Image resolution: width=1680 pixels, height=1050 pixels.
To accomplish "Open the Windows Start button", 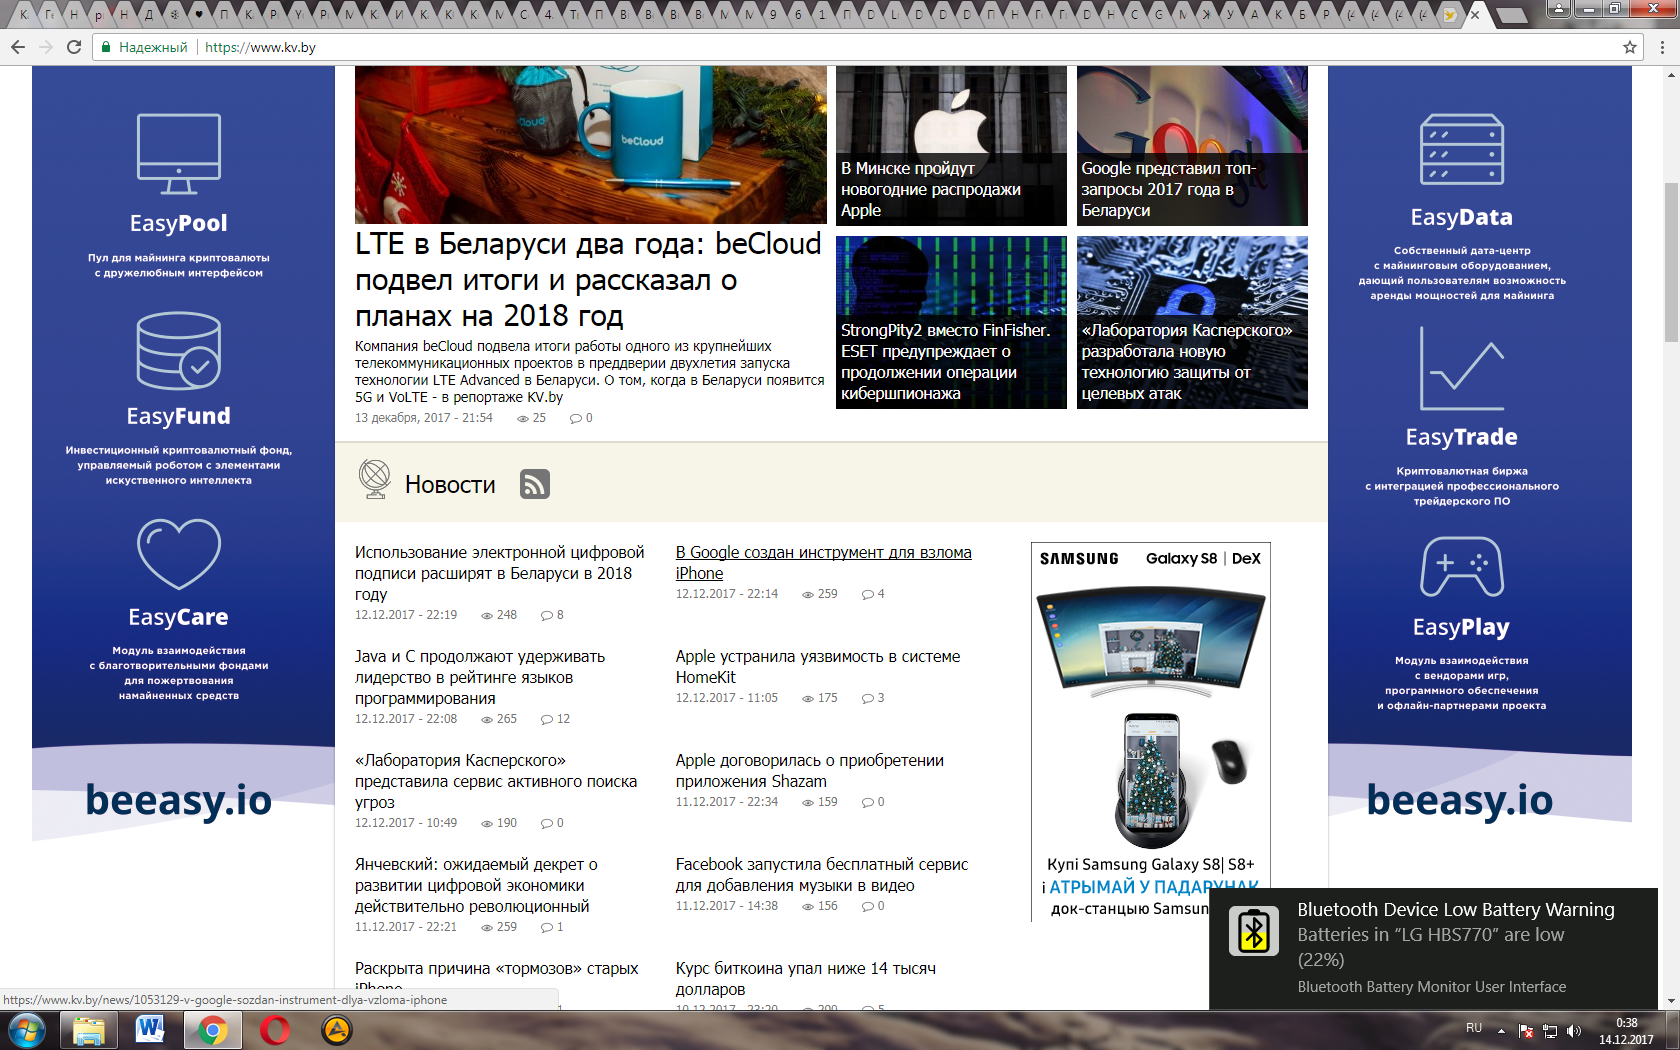I will point(27,1030).
